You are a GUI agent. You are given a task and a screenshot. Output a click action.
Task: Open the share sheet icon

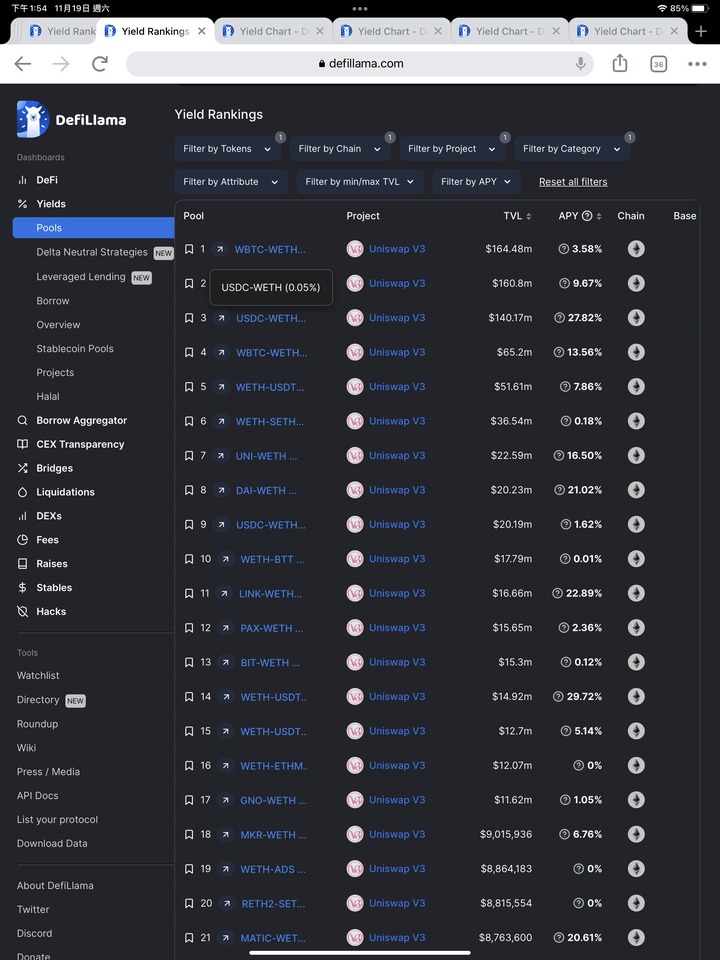(x=620, y=63)
